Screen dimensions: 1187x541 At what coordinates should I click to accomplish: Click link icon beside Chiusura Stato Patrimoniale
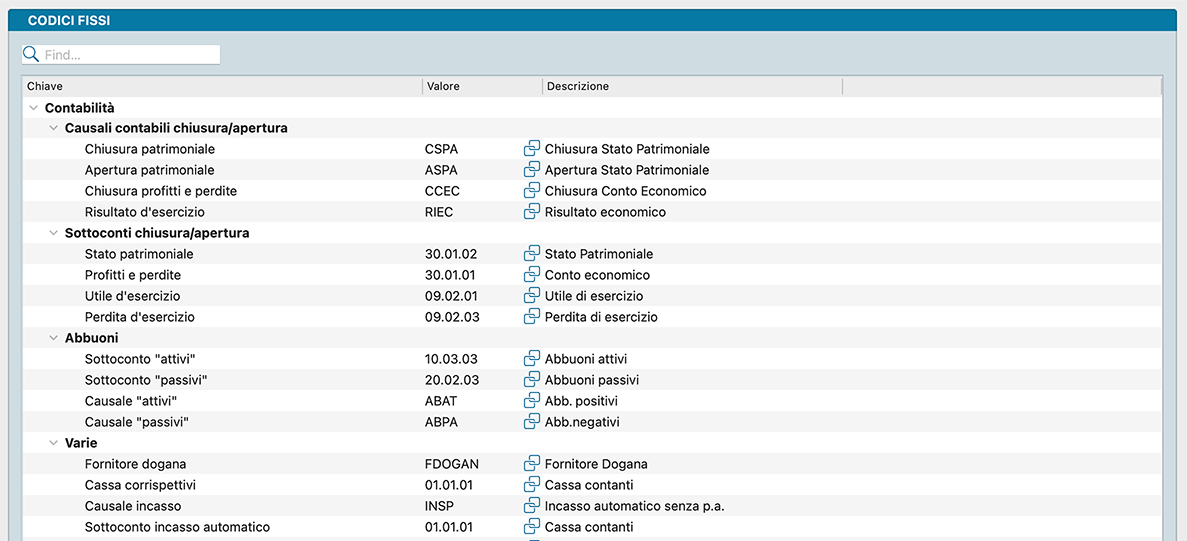tap(532, 149)
